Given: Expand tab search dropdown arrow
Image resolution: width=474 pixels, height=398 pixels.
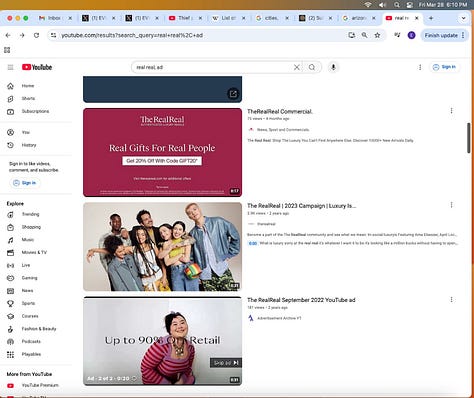Looking at the screenshot, I should tap(463, 18).
